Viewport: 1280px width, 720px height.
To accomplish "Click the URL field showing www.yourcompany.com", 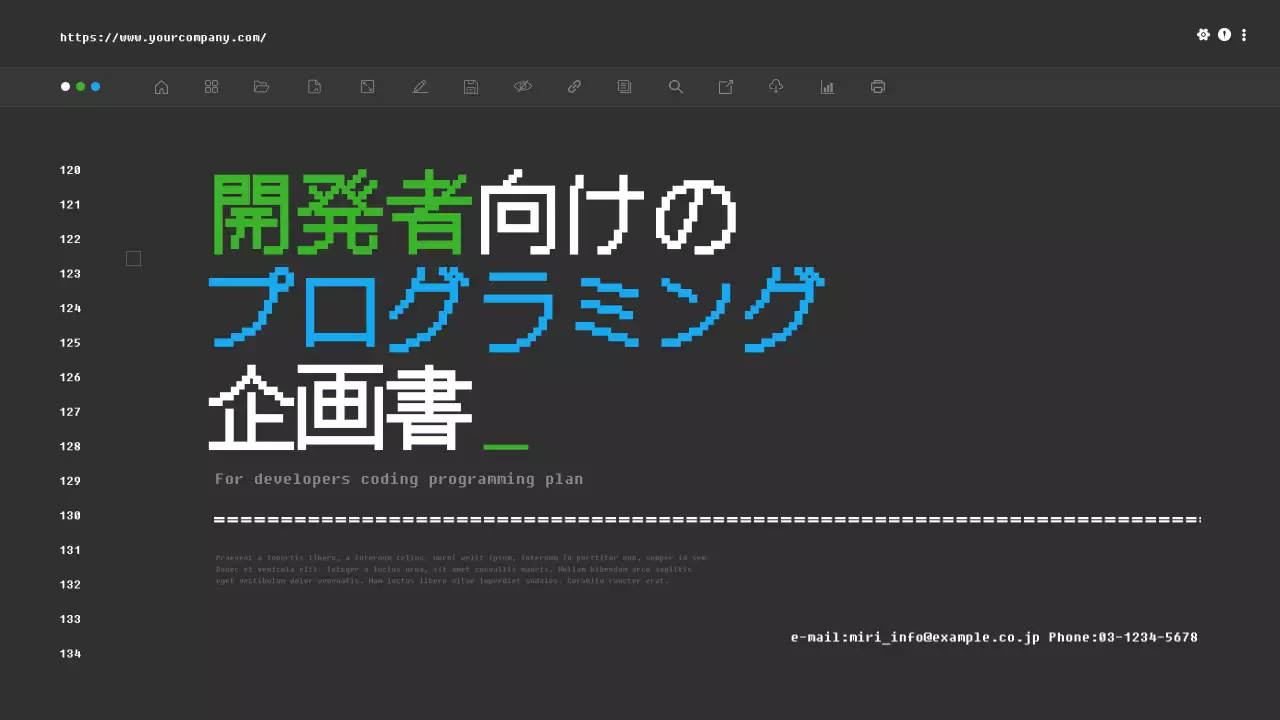I will click(x=163, y=37).
